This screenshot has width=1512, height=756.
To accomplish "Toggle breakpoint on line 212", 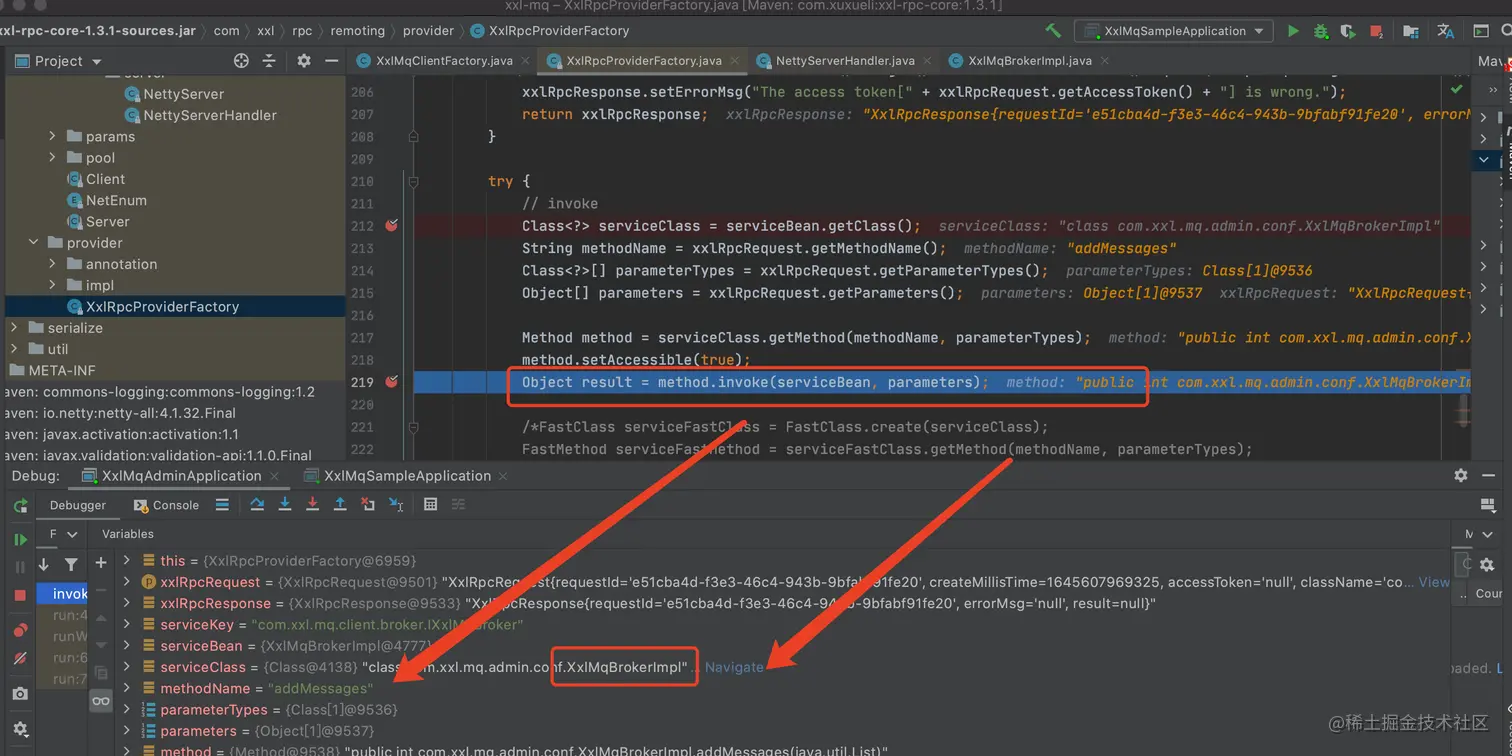I will pos(392,226).
